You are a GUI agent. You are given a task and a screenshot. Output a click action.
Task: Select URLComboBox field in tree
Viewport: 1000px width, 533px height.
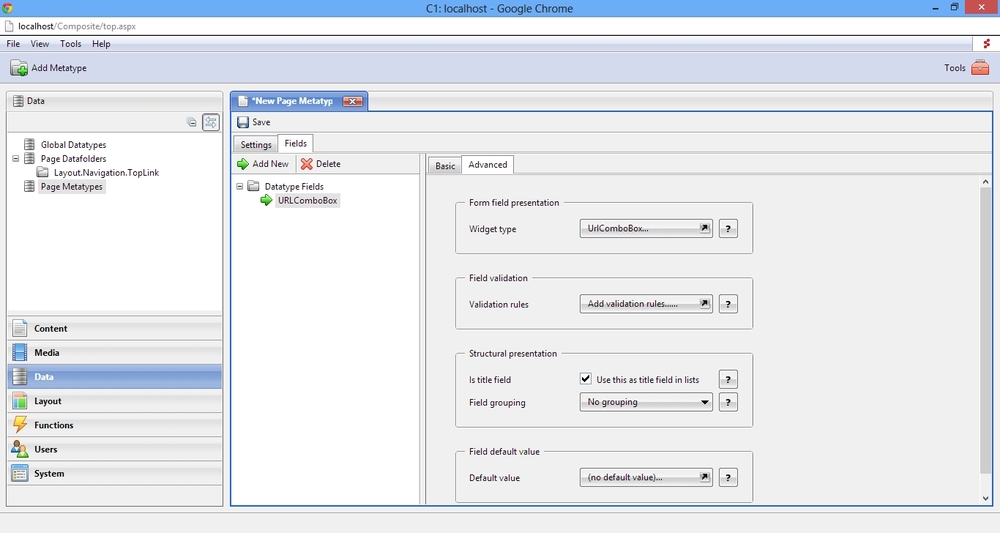(307, 201)
